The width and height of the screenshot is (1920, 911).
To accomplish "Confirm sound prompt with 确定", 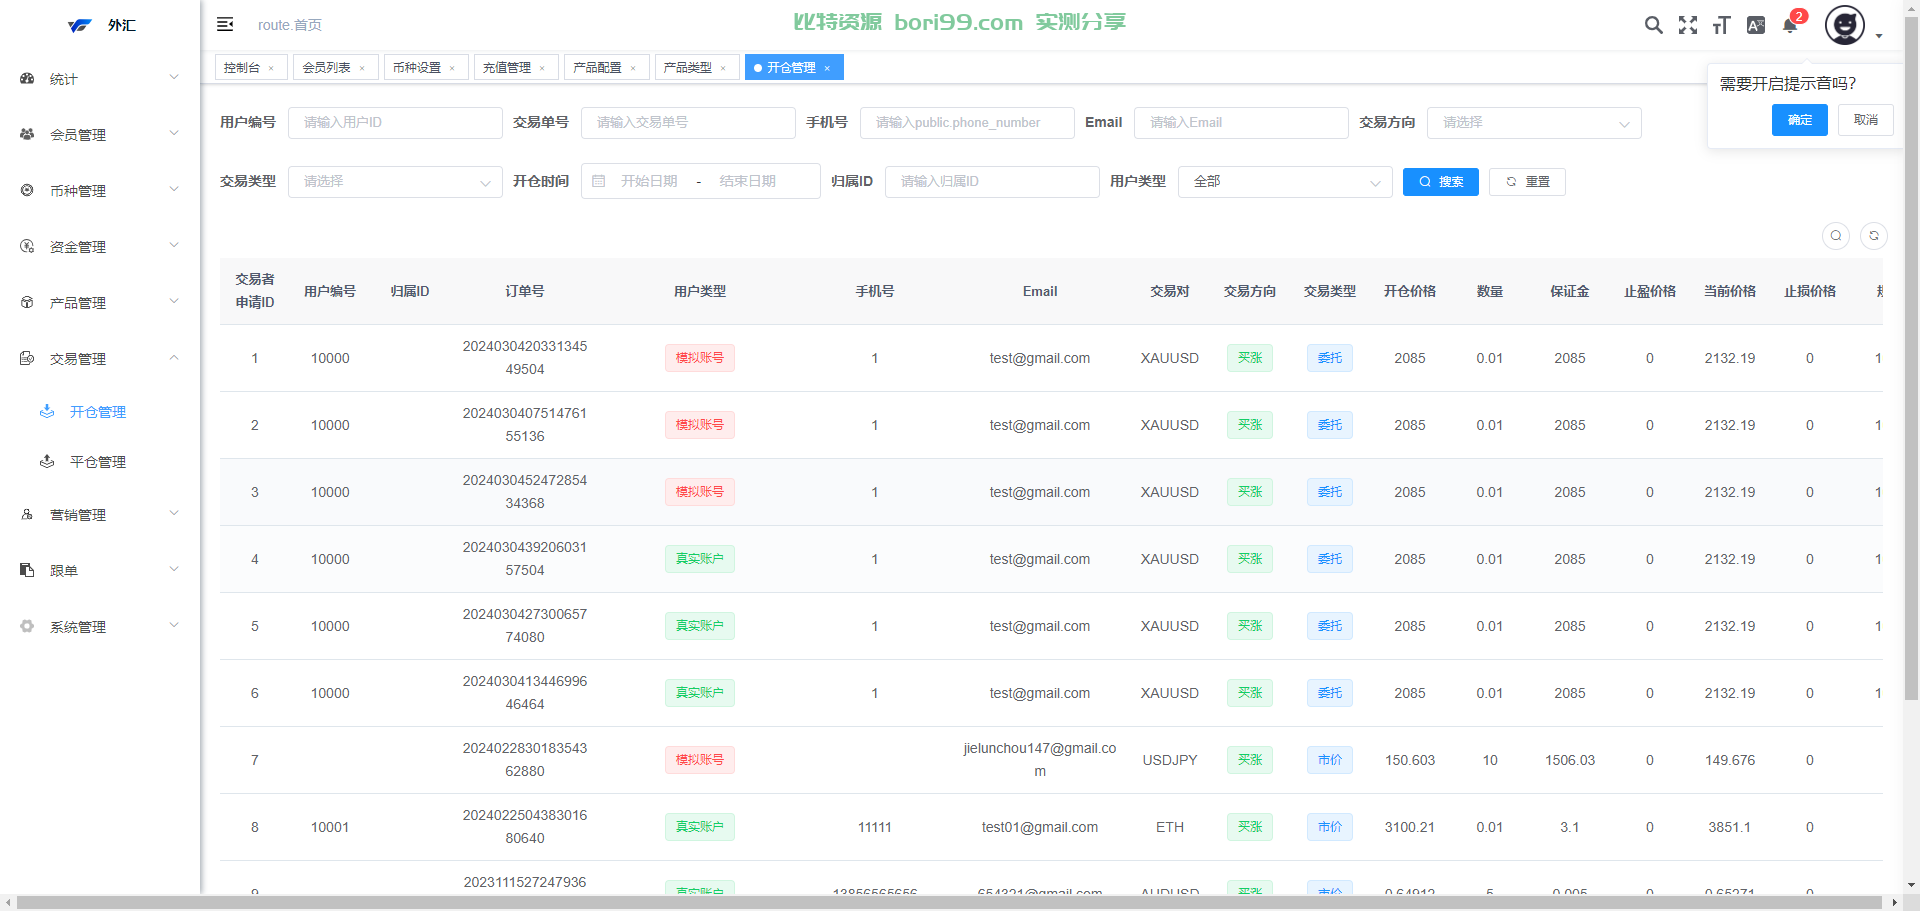I will (1800, 120).
